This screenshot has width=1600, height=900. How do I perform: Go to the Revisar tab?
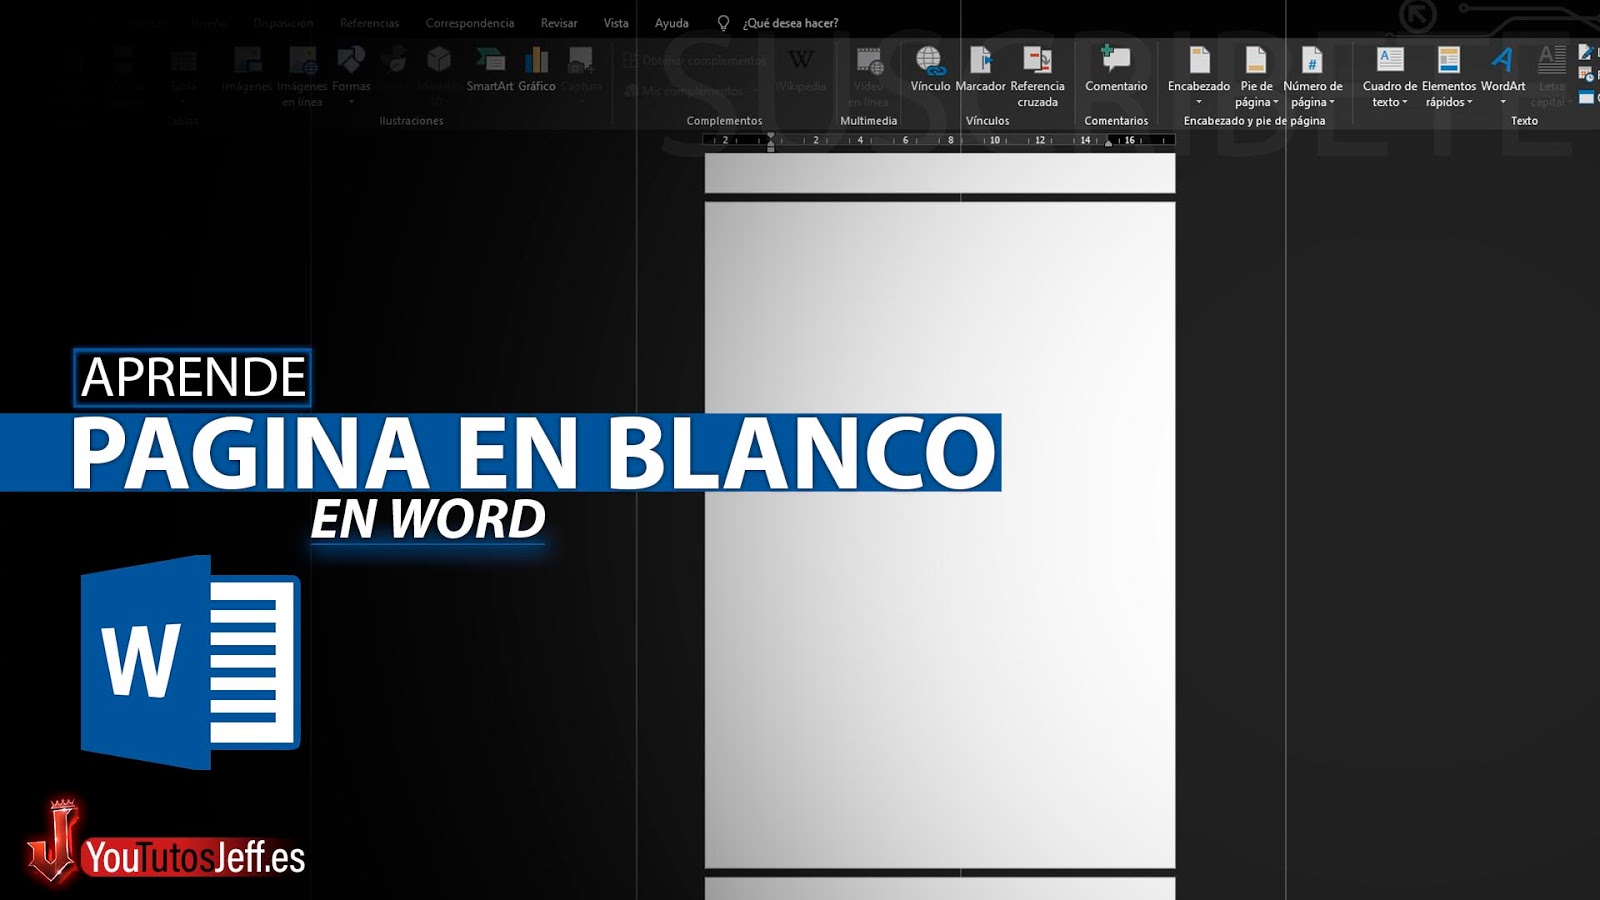[x=559, y=23]
